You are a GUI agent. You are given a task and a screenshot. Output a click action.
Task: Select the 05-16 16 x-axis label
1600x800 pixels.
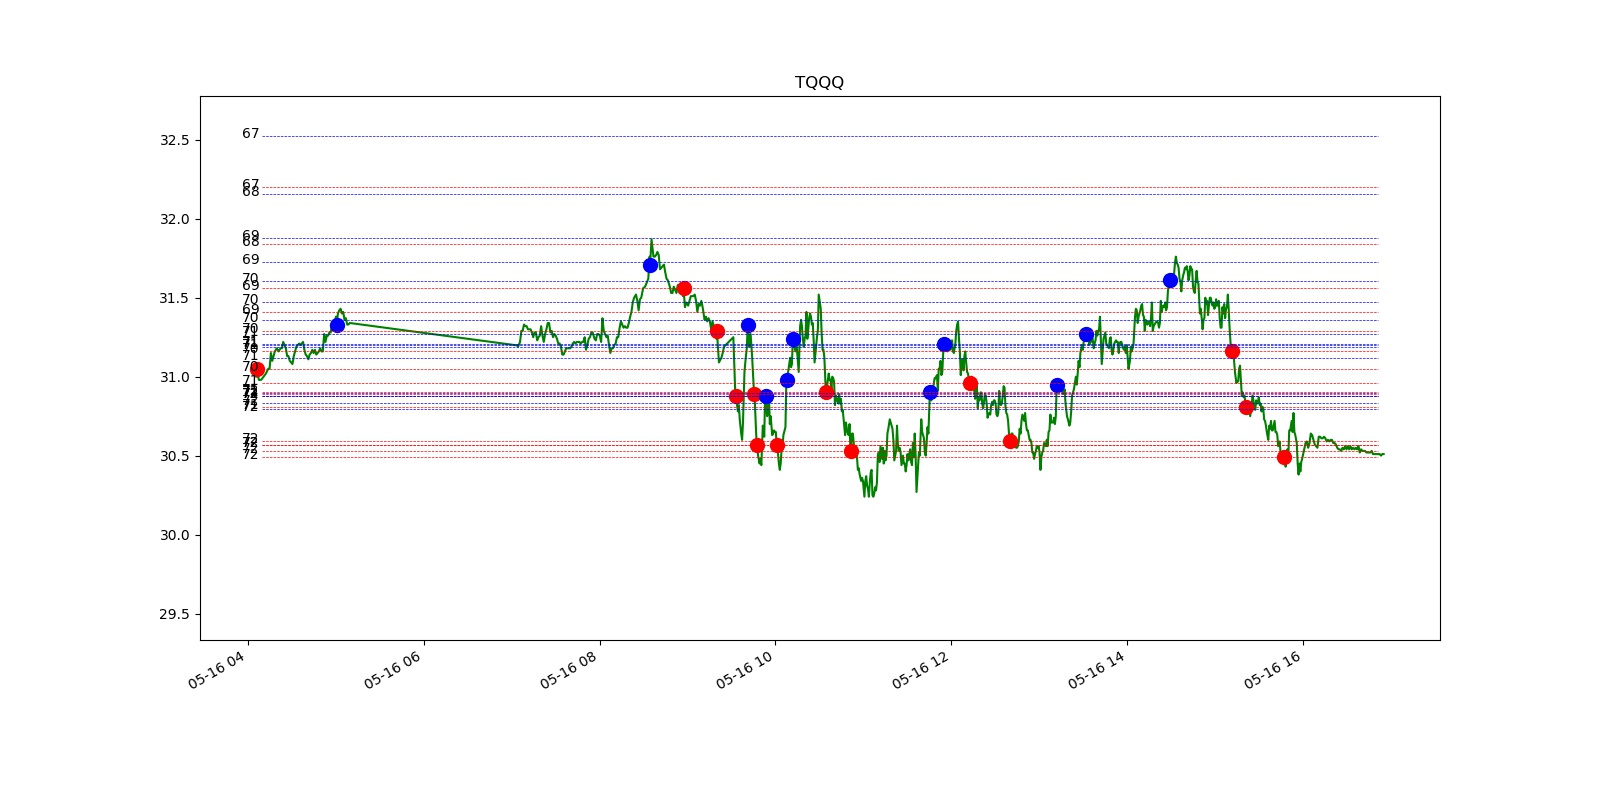click(x=1273, y=668)
